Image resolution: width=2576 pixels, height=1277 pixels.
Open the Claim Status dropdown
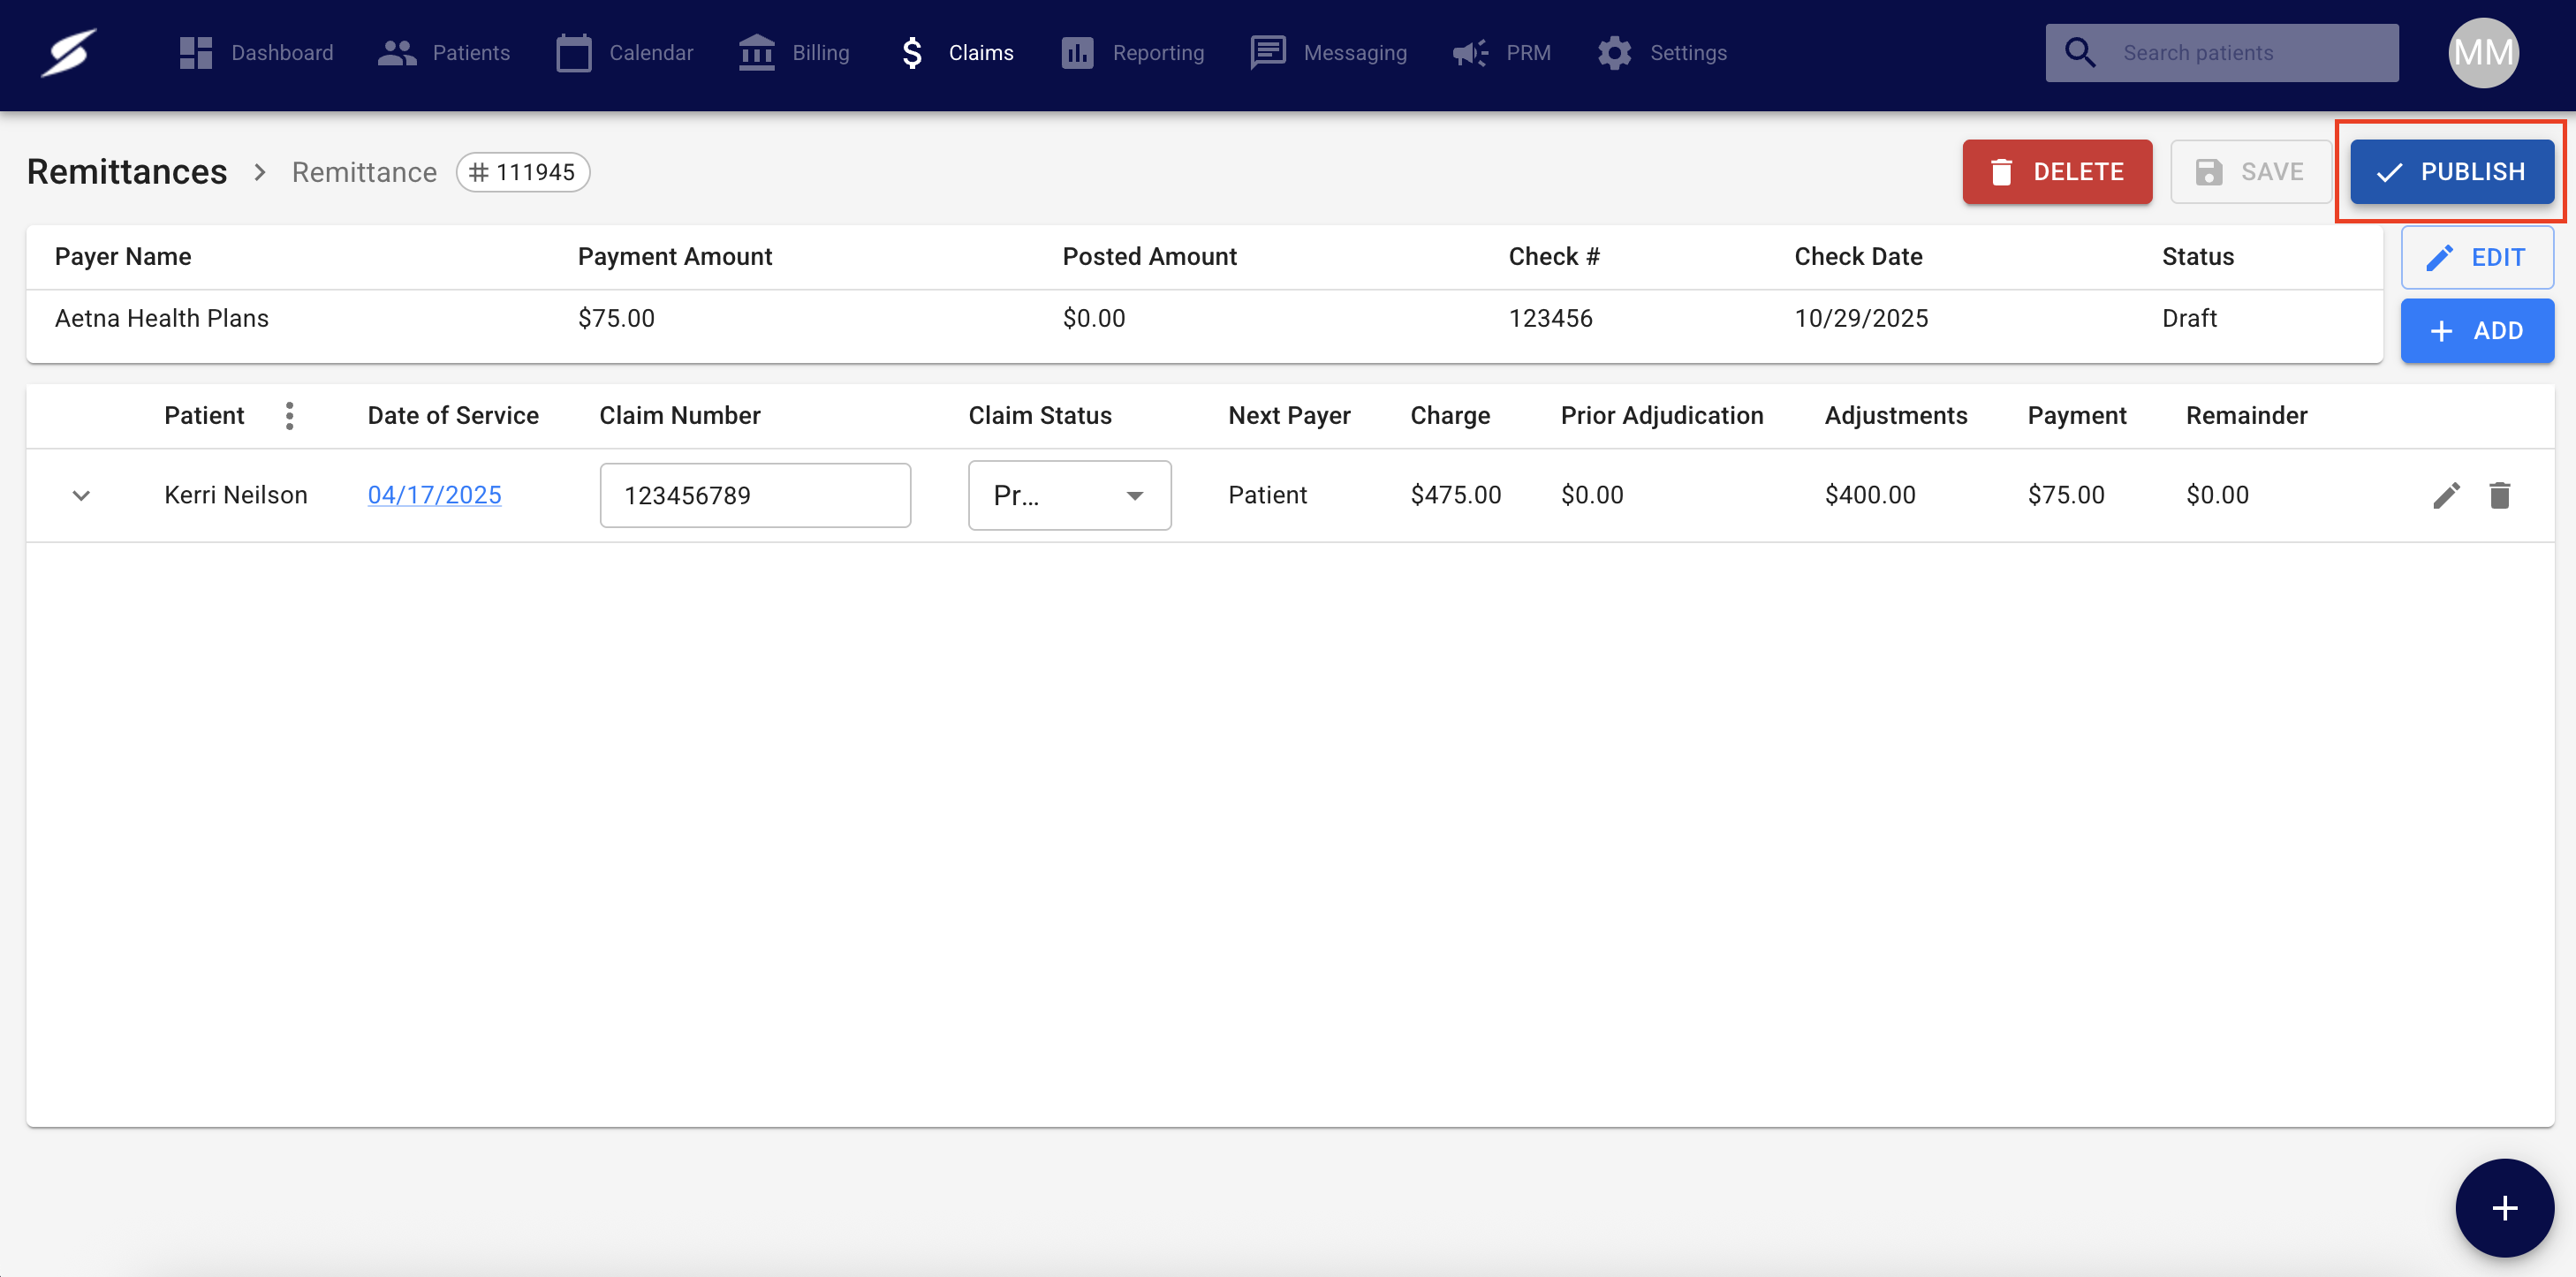(1069, 495)
